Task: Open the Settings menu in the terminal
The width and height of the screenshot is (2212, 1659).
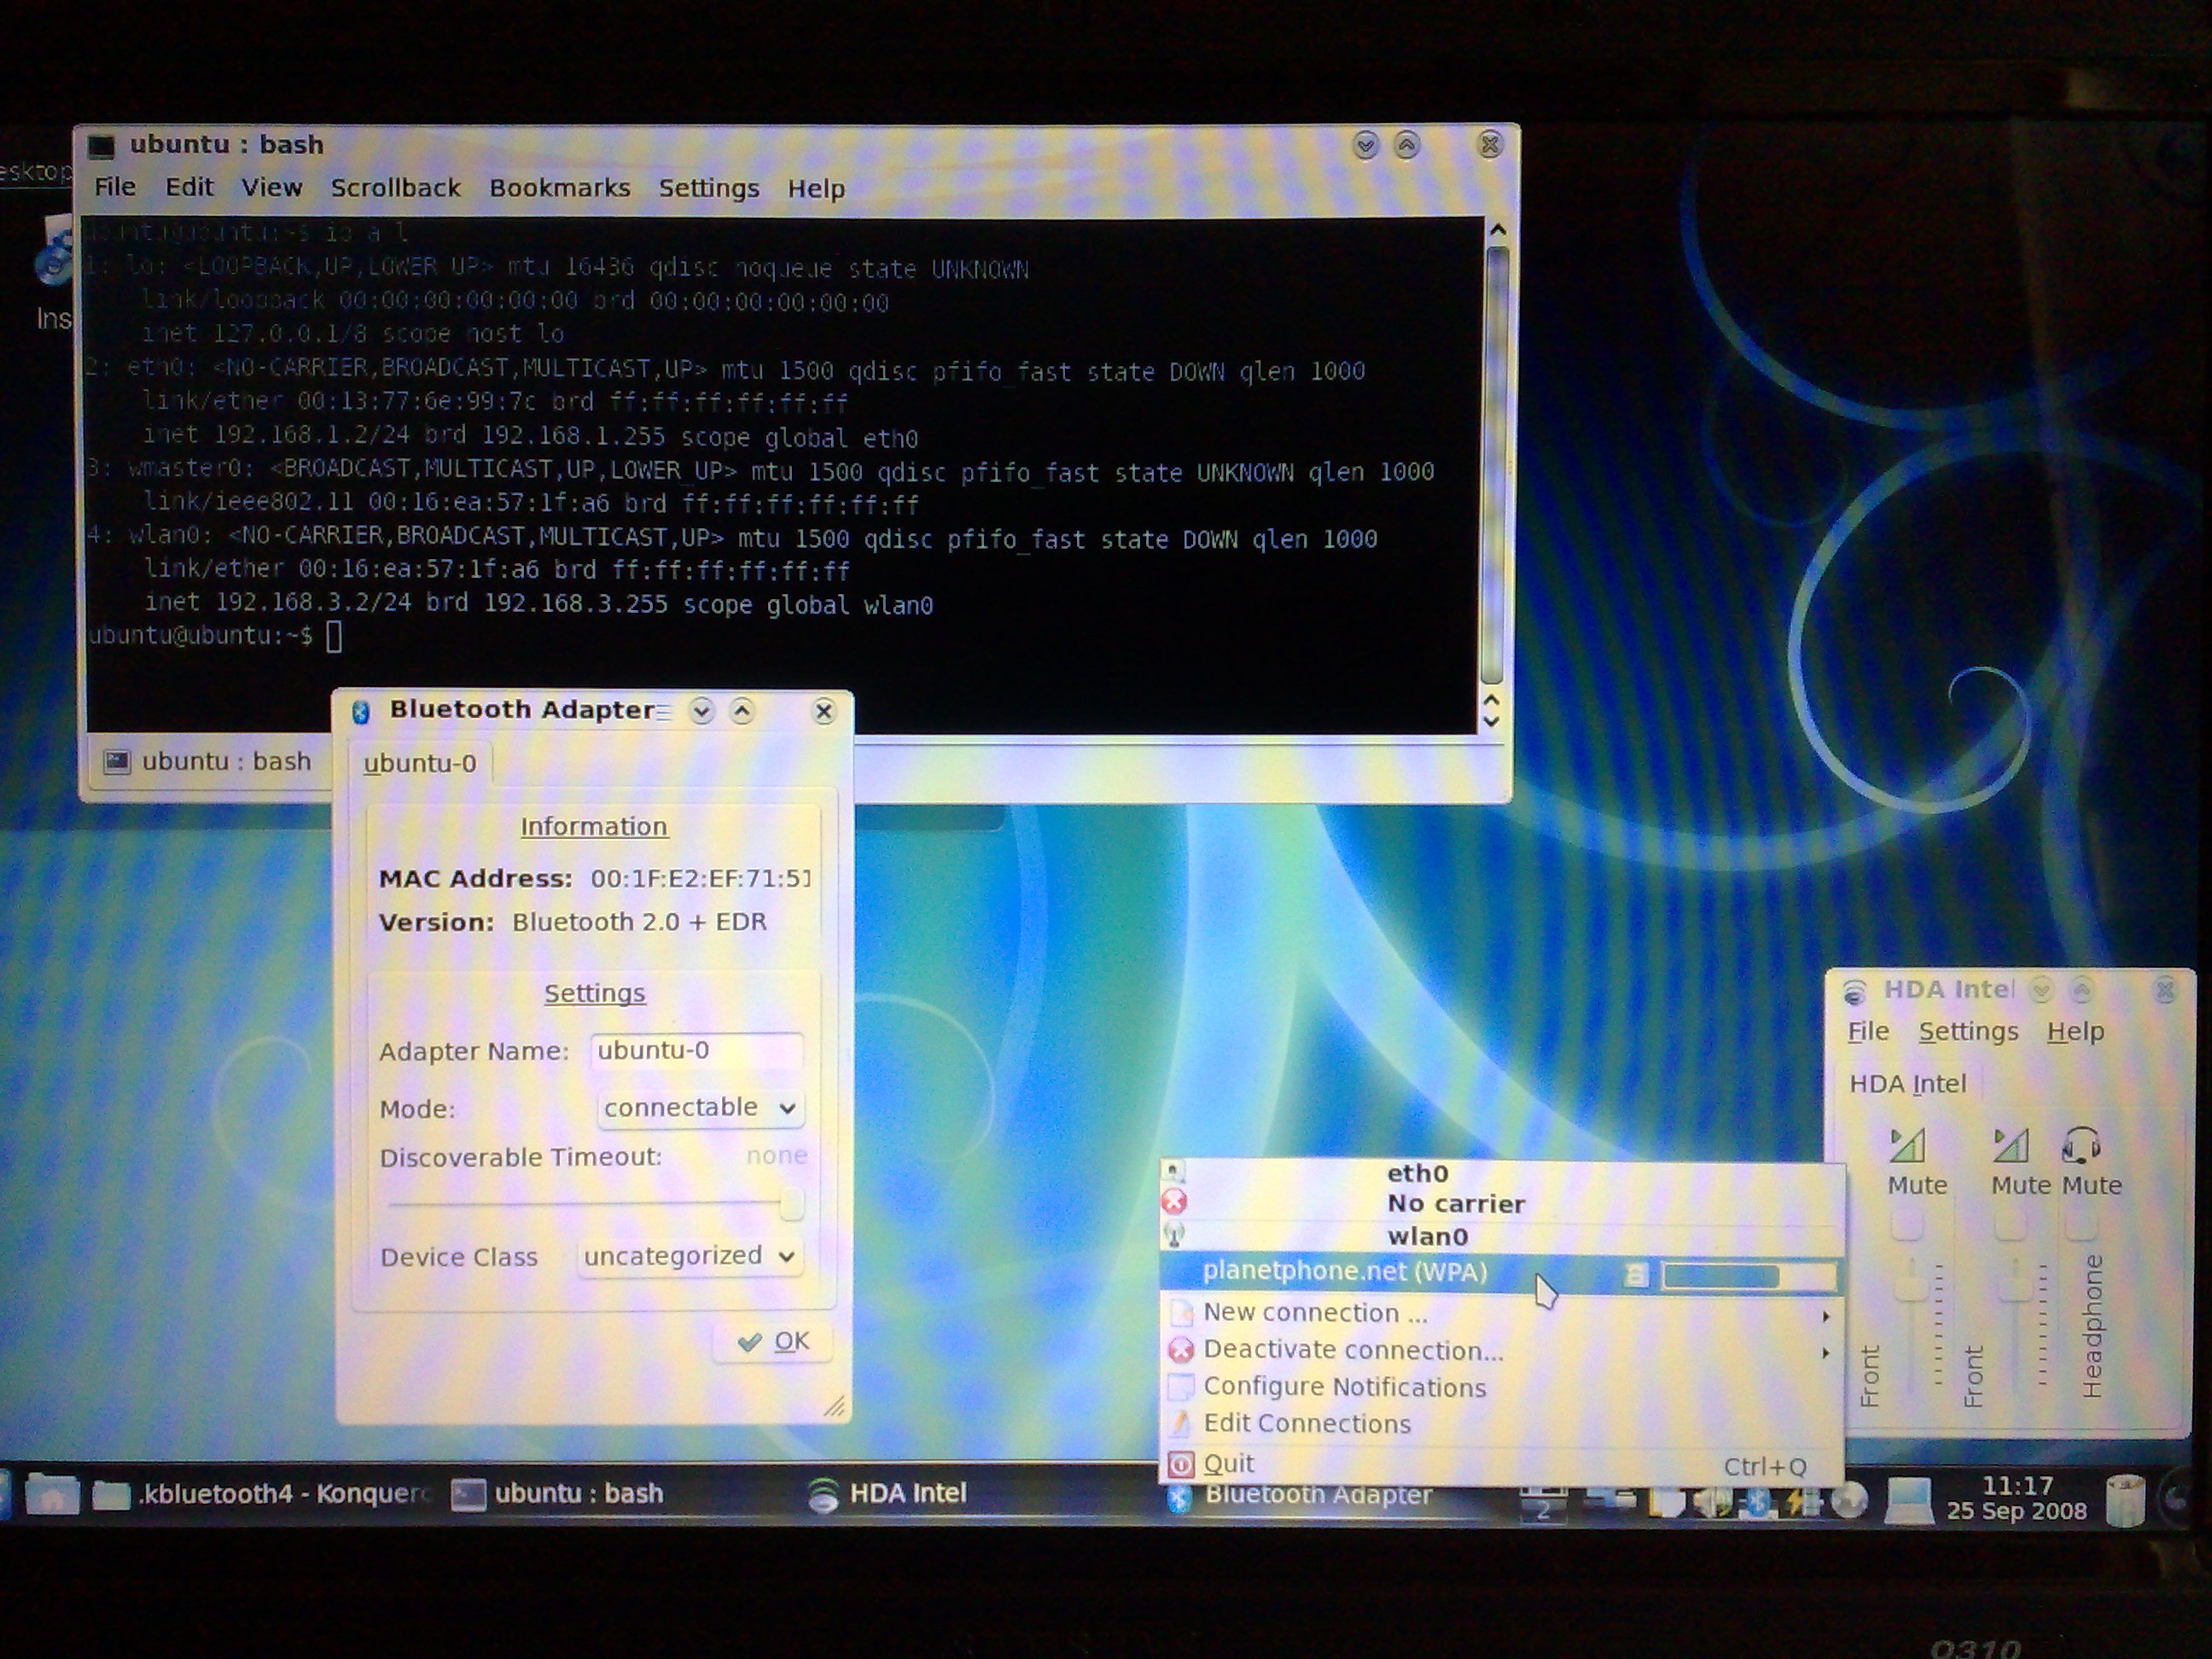Action: (x=709, y=189)
